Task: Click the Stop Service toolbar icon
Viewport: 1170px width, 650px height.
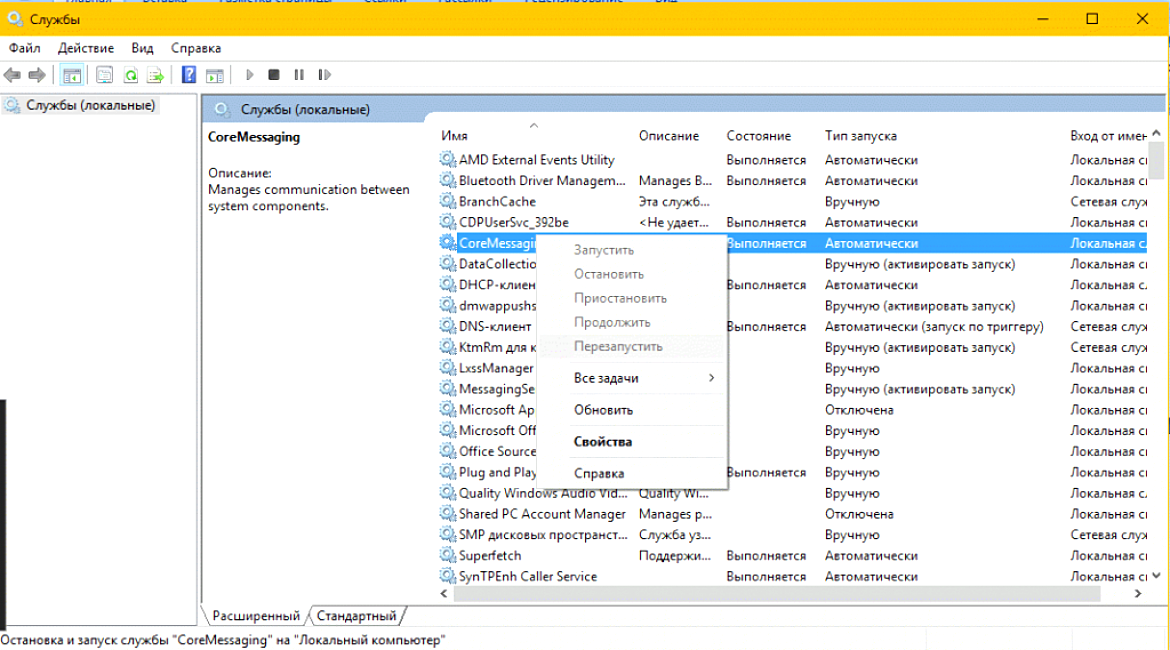Action: (274, 75)
